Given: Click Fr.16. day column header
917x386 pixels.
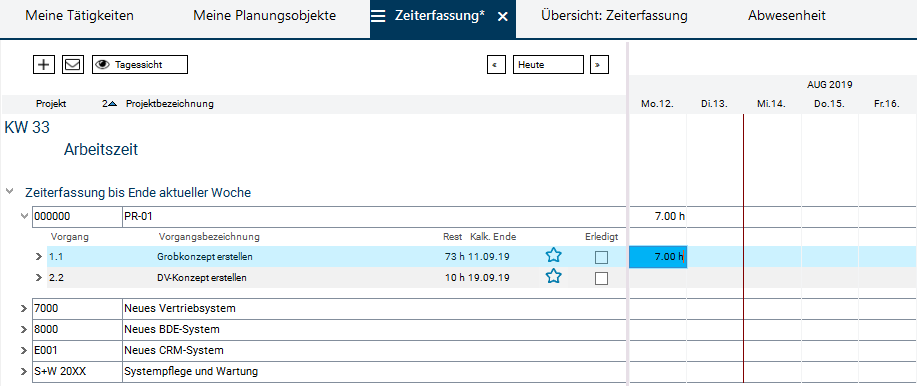Looking at the screenshot, I should [887, 104].
